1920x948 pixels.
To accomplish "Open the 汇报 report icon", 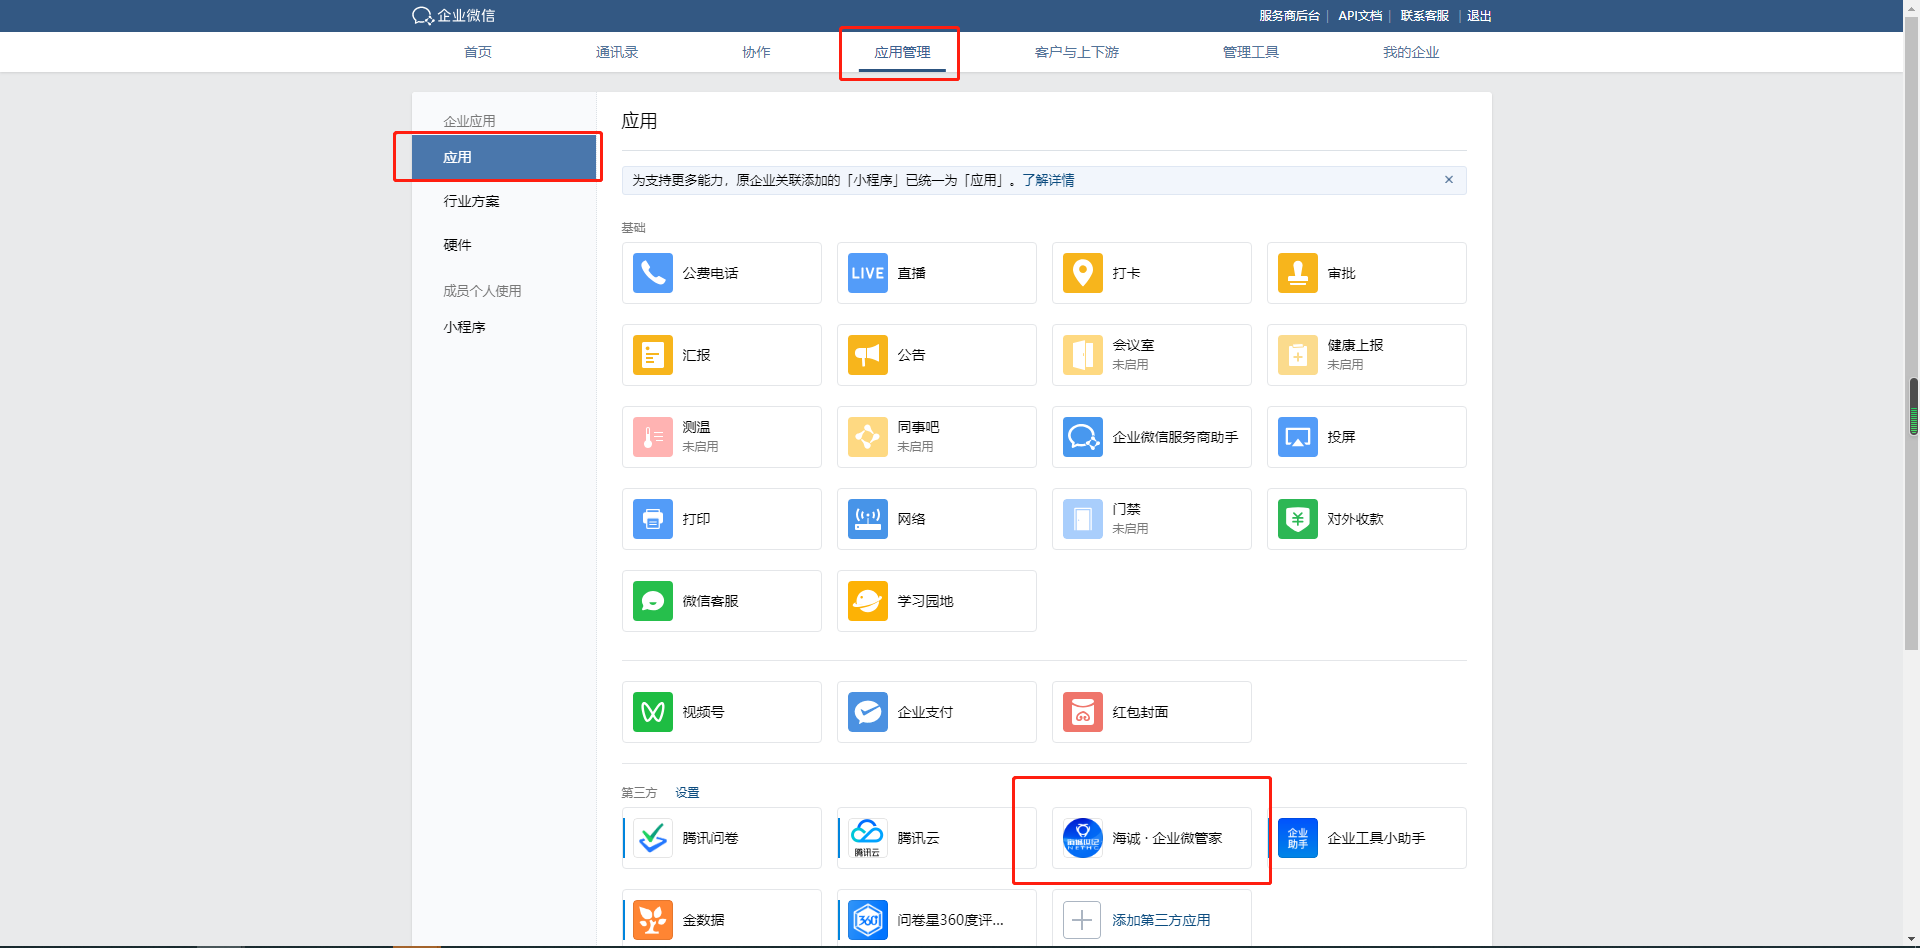I will pos(652,355).
